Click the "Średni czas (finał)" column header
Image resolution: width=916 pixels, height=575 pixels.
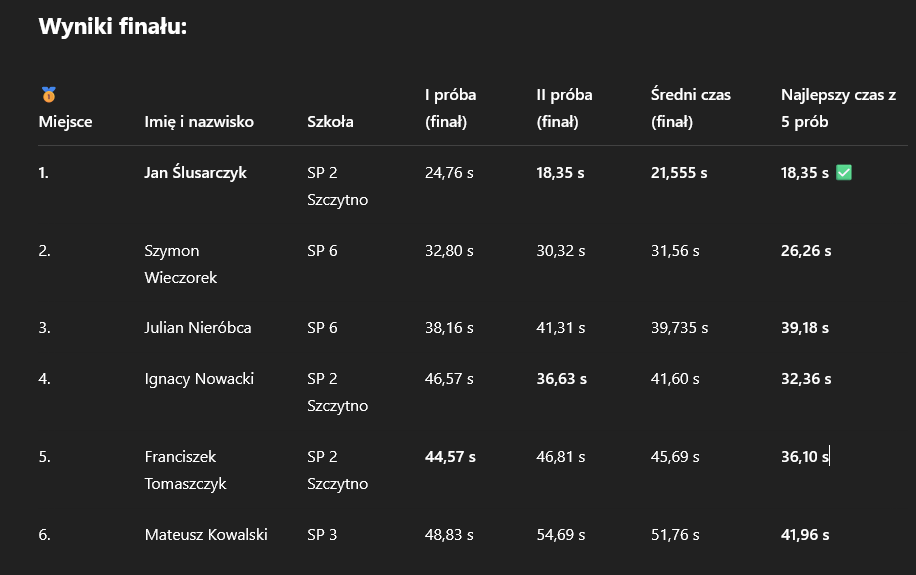click(690, 108)
